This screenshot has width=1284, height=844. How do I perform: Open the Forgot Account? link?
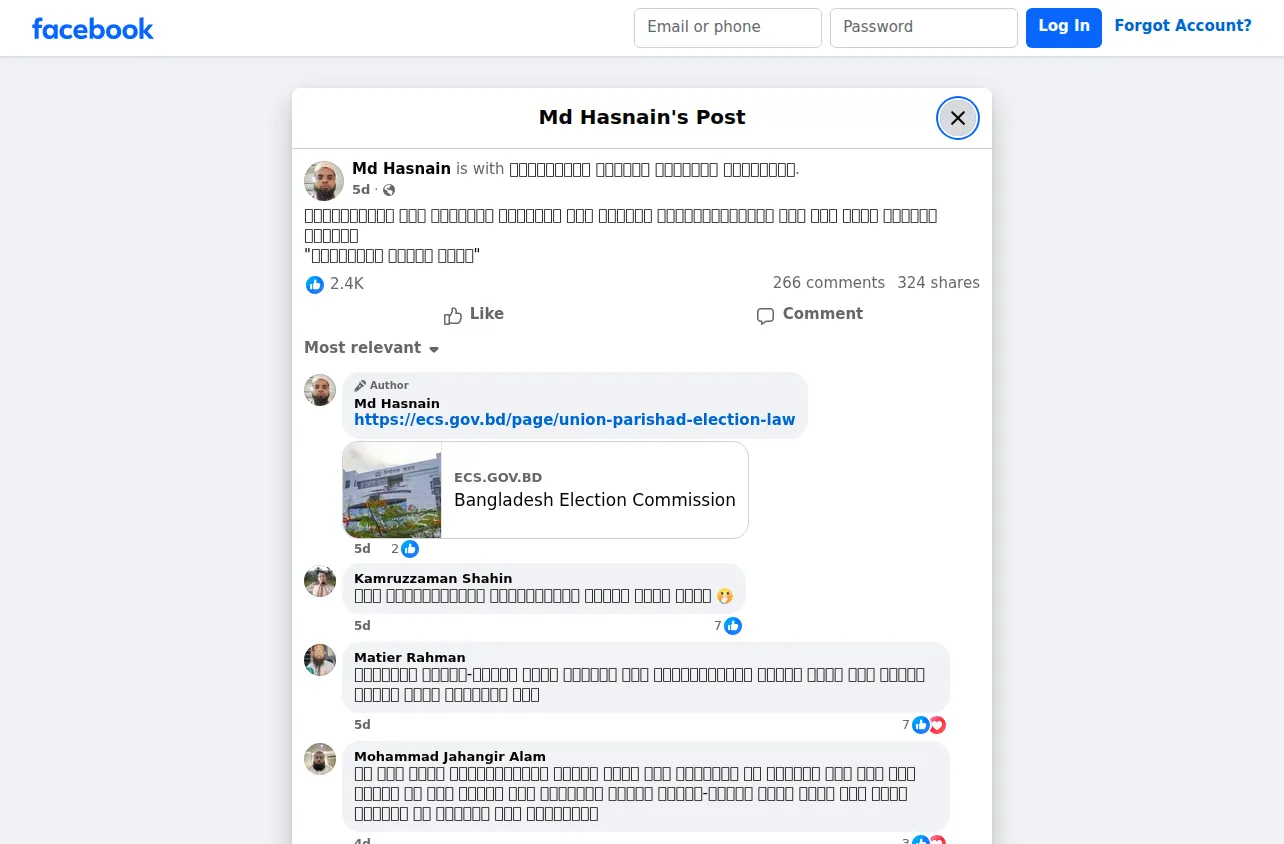point(1183,27)
